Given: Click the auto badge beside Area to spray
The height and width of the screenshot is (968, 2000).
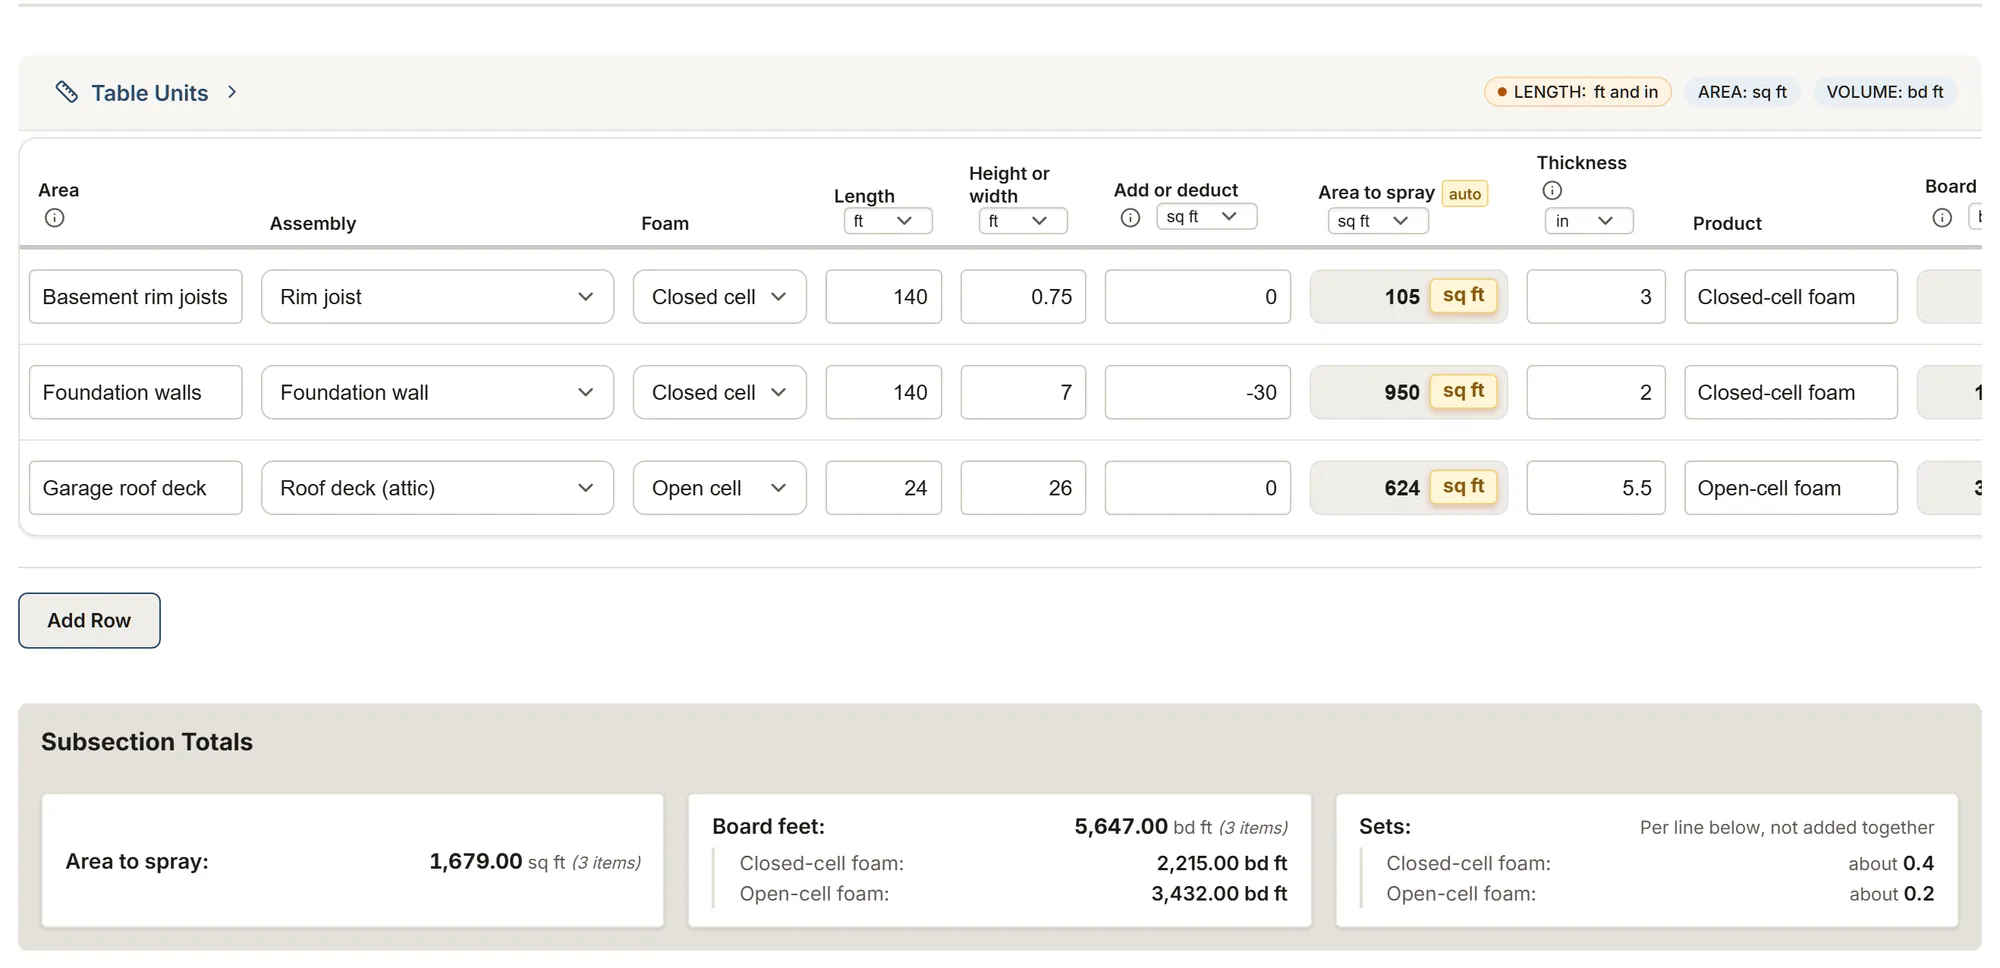Looking at the screenshot, I should click(1465, 194).
